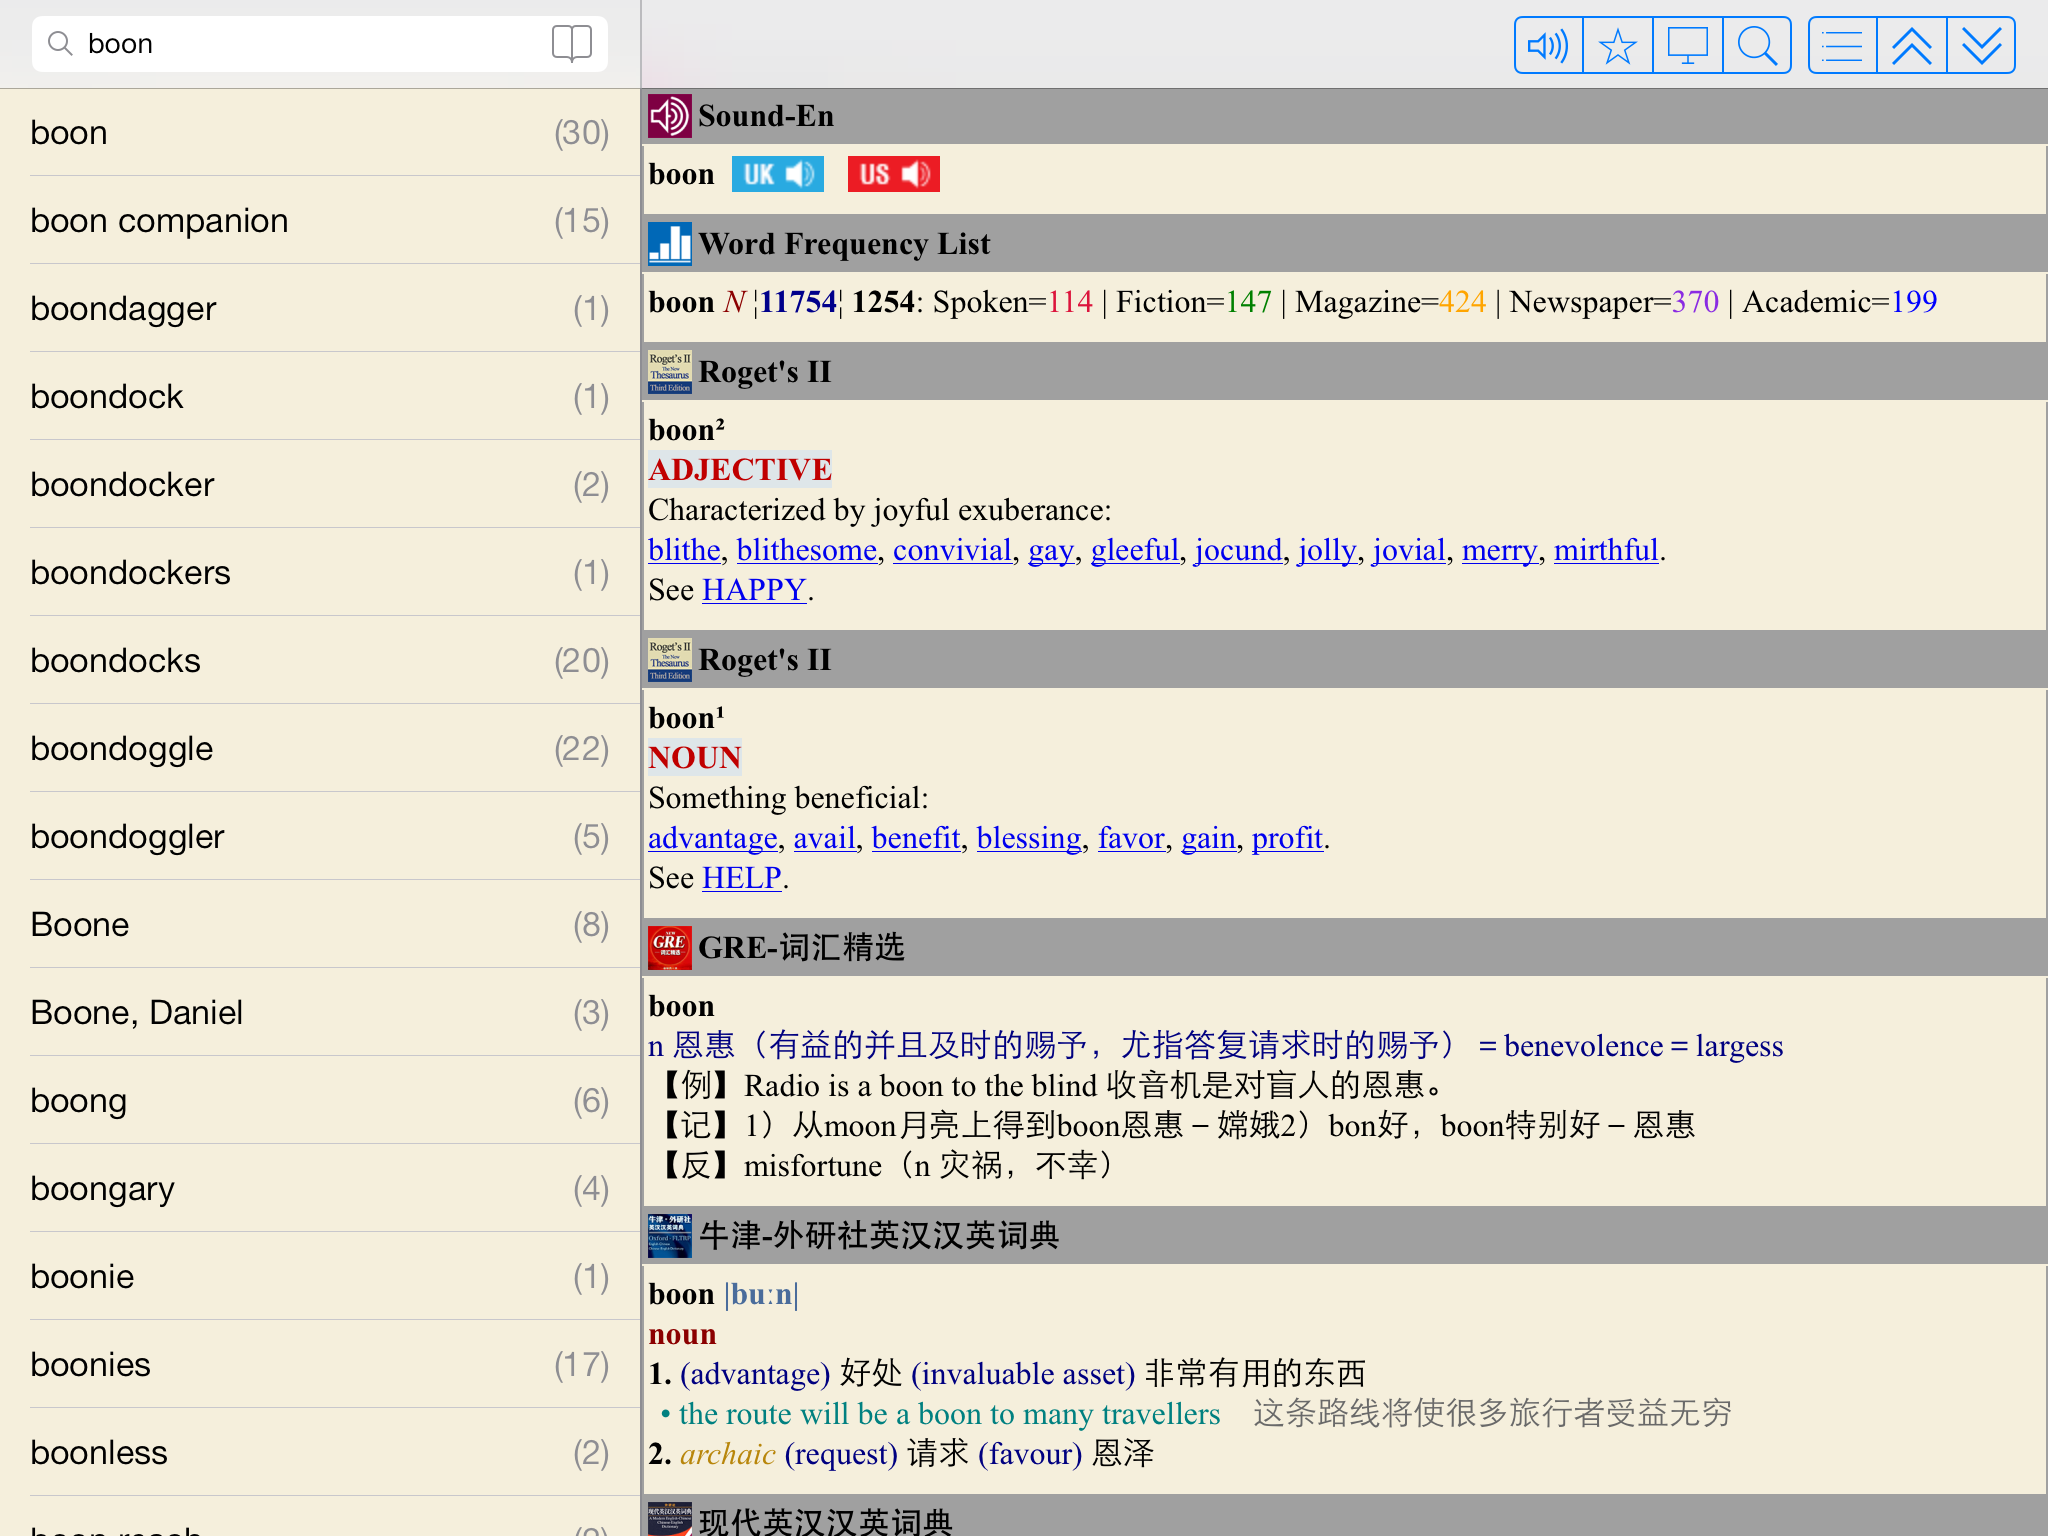The width and height of the screenshot is (2048, 1536).
Task: Open the 'profit' synonym link
Action: tap(1287, 838)
